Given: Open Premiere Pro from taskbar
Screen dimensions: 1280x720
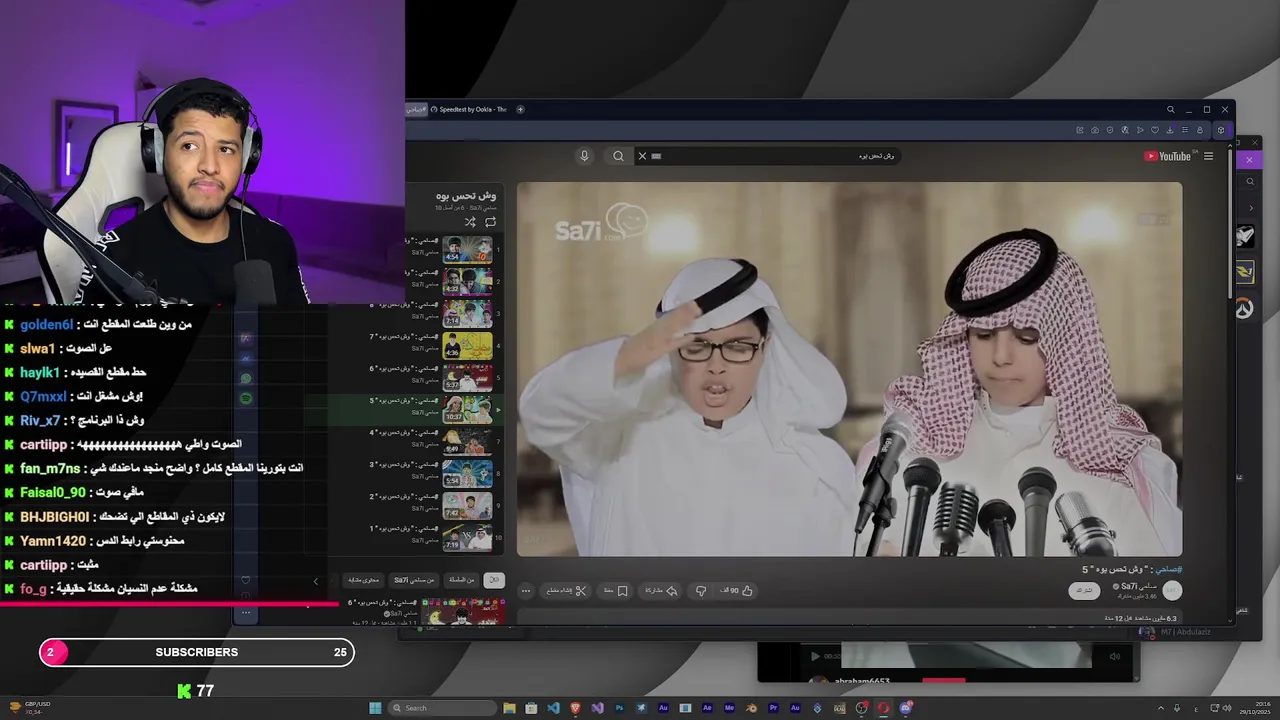Looking at the screenshot, I should (x=773, y=708).
